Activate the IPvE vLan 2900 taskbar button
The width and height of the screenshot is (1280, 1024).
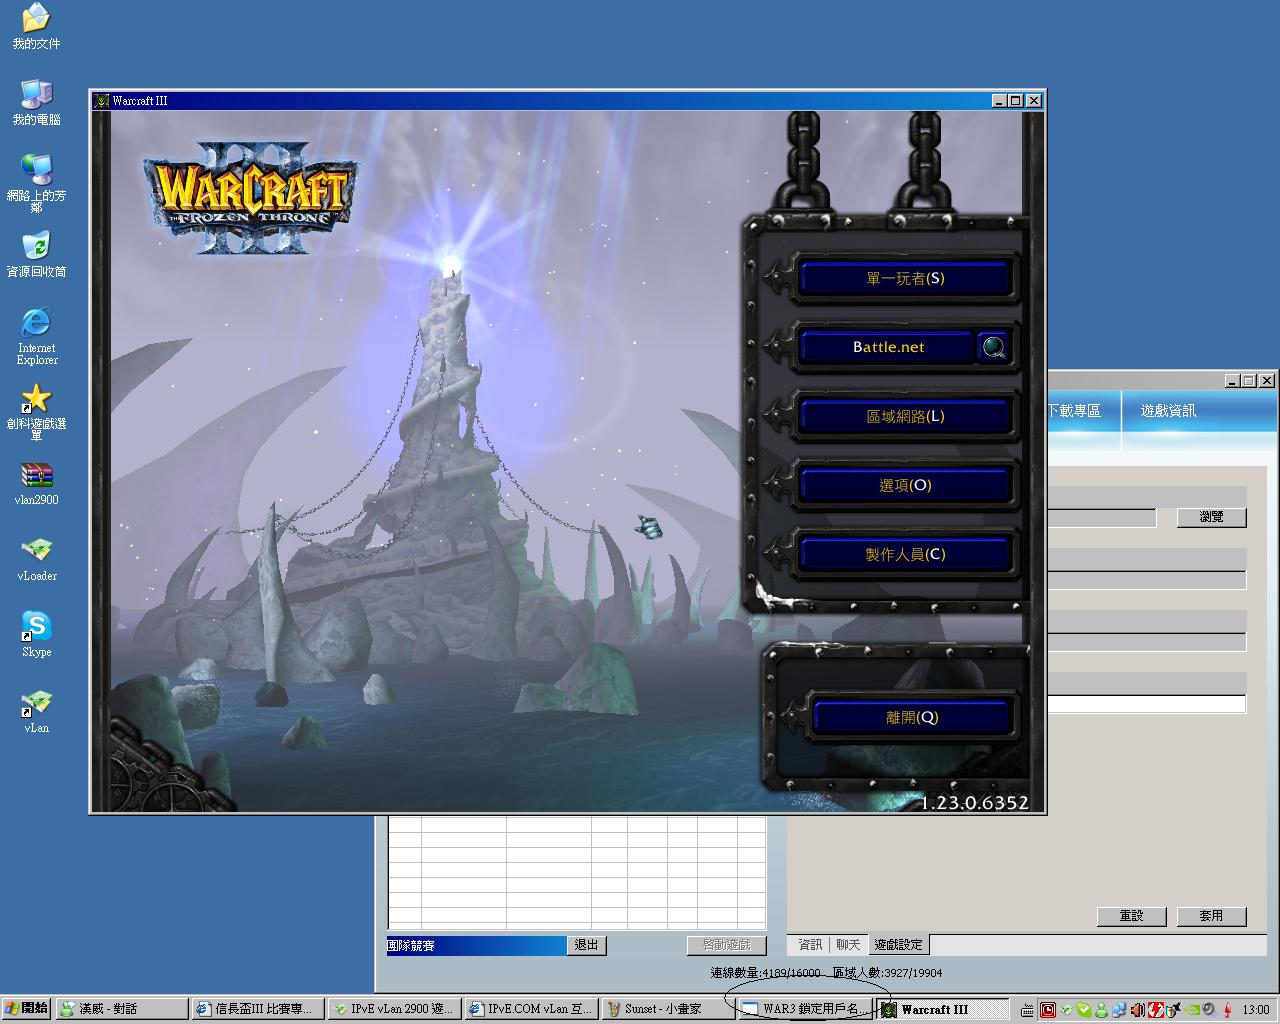395,1009
